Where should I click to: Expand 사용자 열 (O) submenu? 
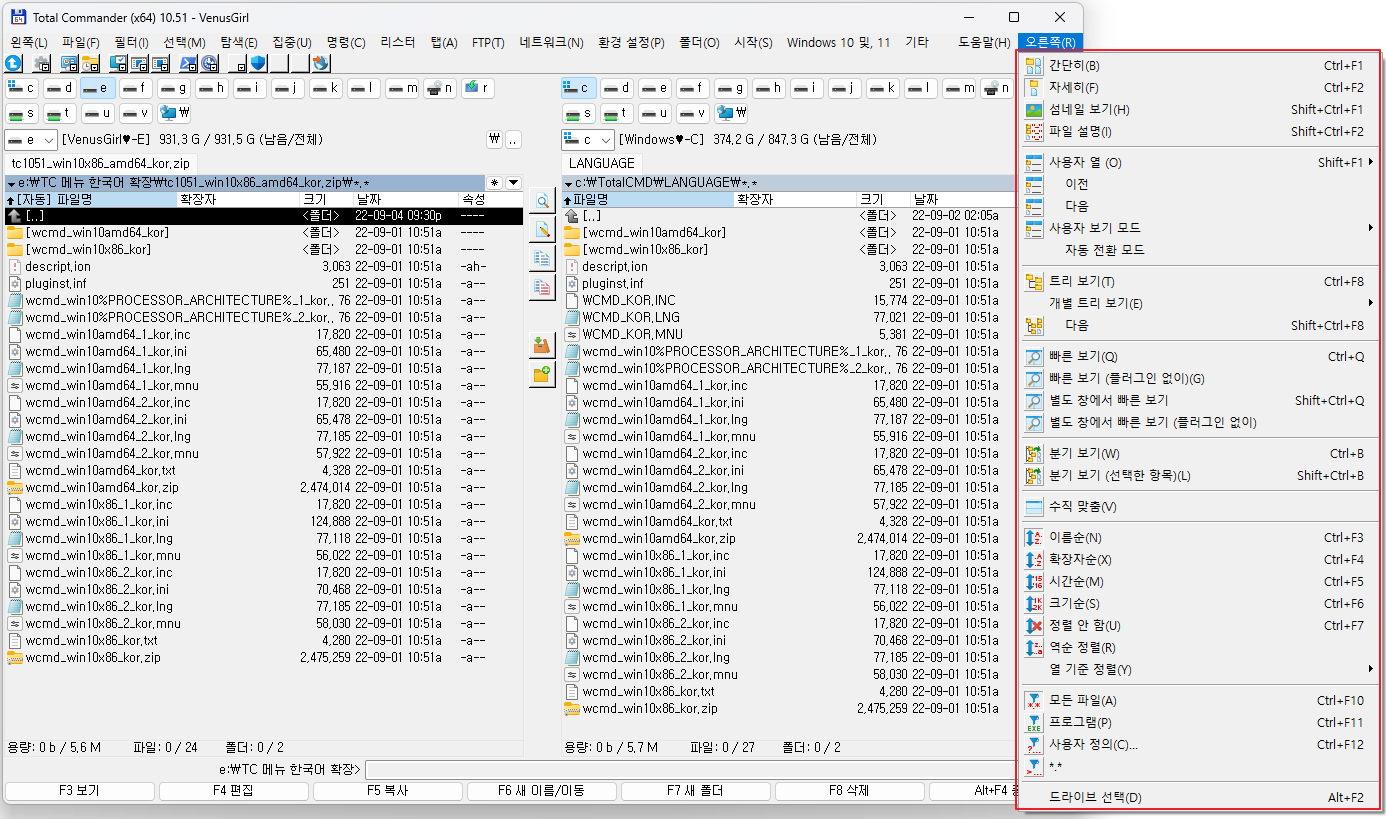[1198, 163]
